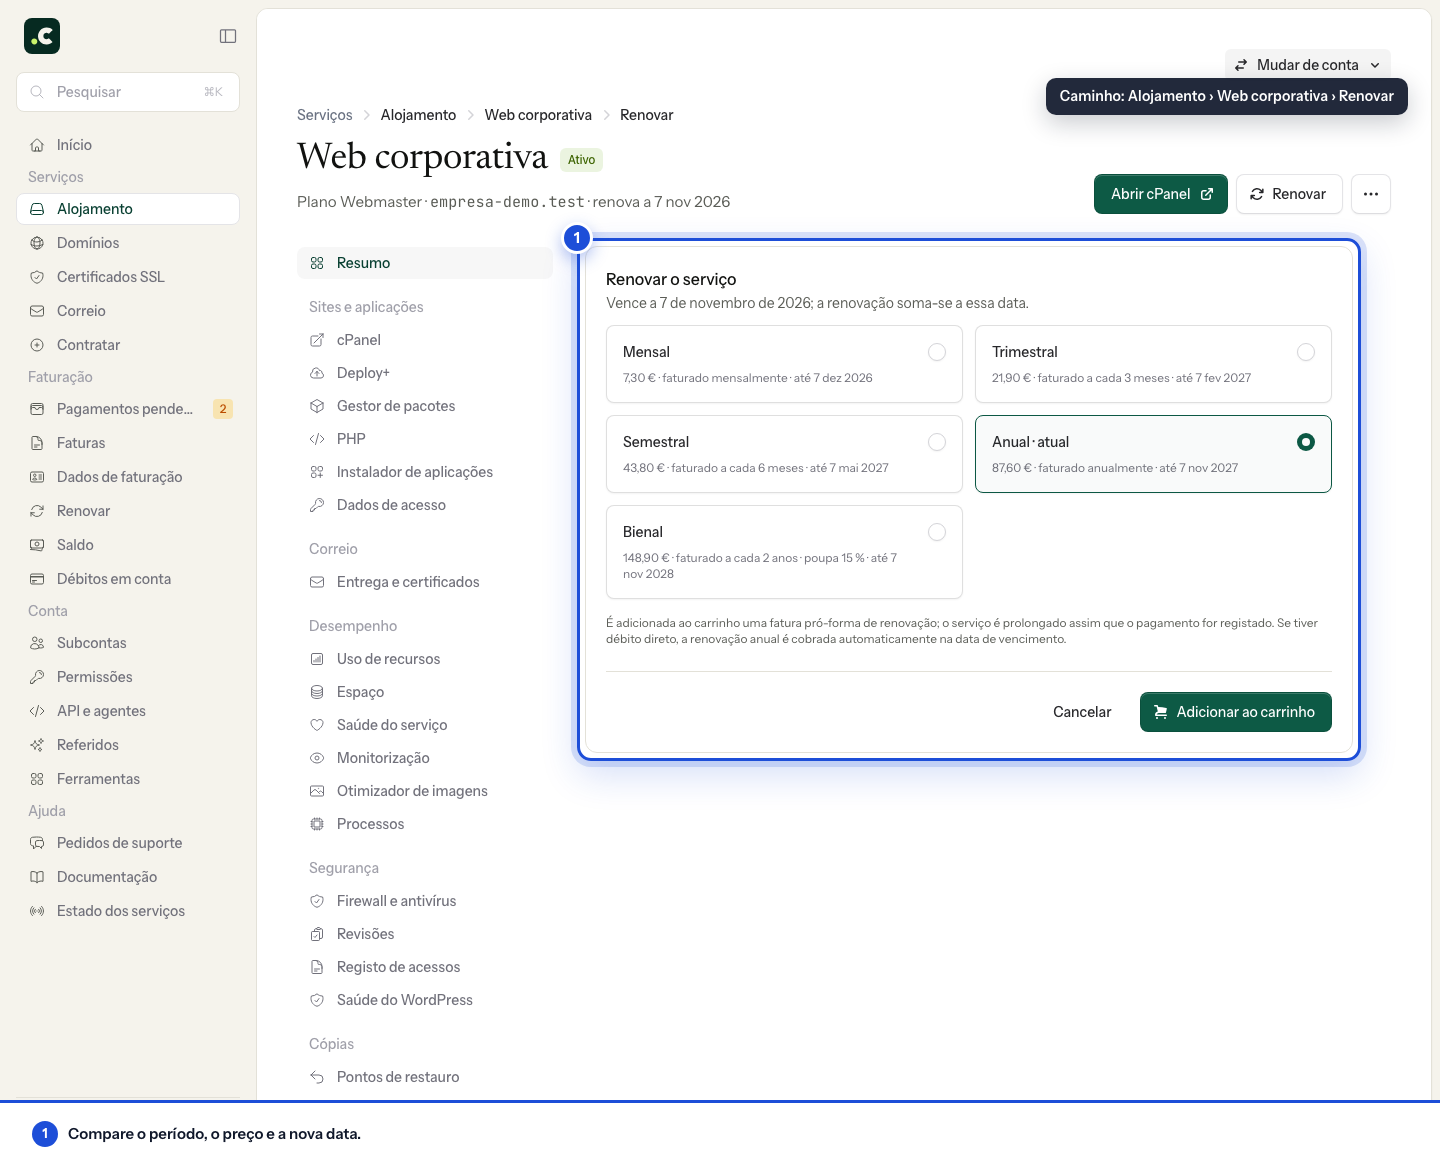Click the code icon beside API e agentes
This screenshot has height=1164, width=1440.
pyautogui.click(x=37, y=711)
